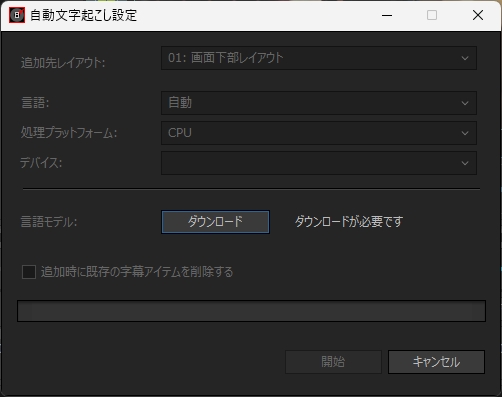Click the 自動文字起こし設定 window title
This screenshot has width=502, height=397.
83,15
